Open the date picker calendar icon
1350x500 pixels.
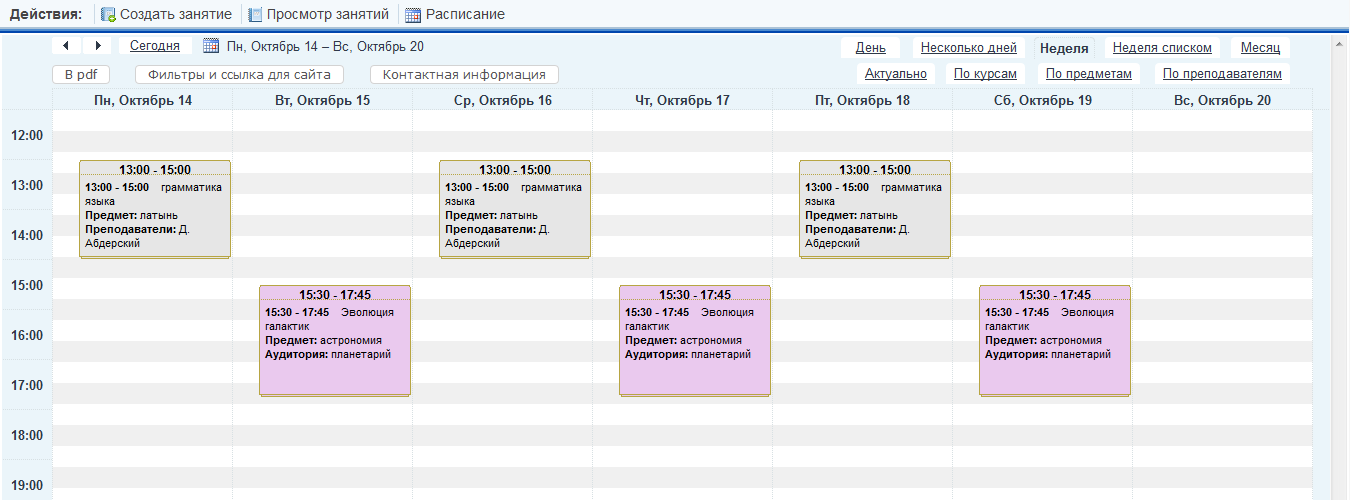[x=210, y=46]
